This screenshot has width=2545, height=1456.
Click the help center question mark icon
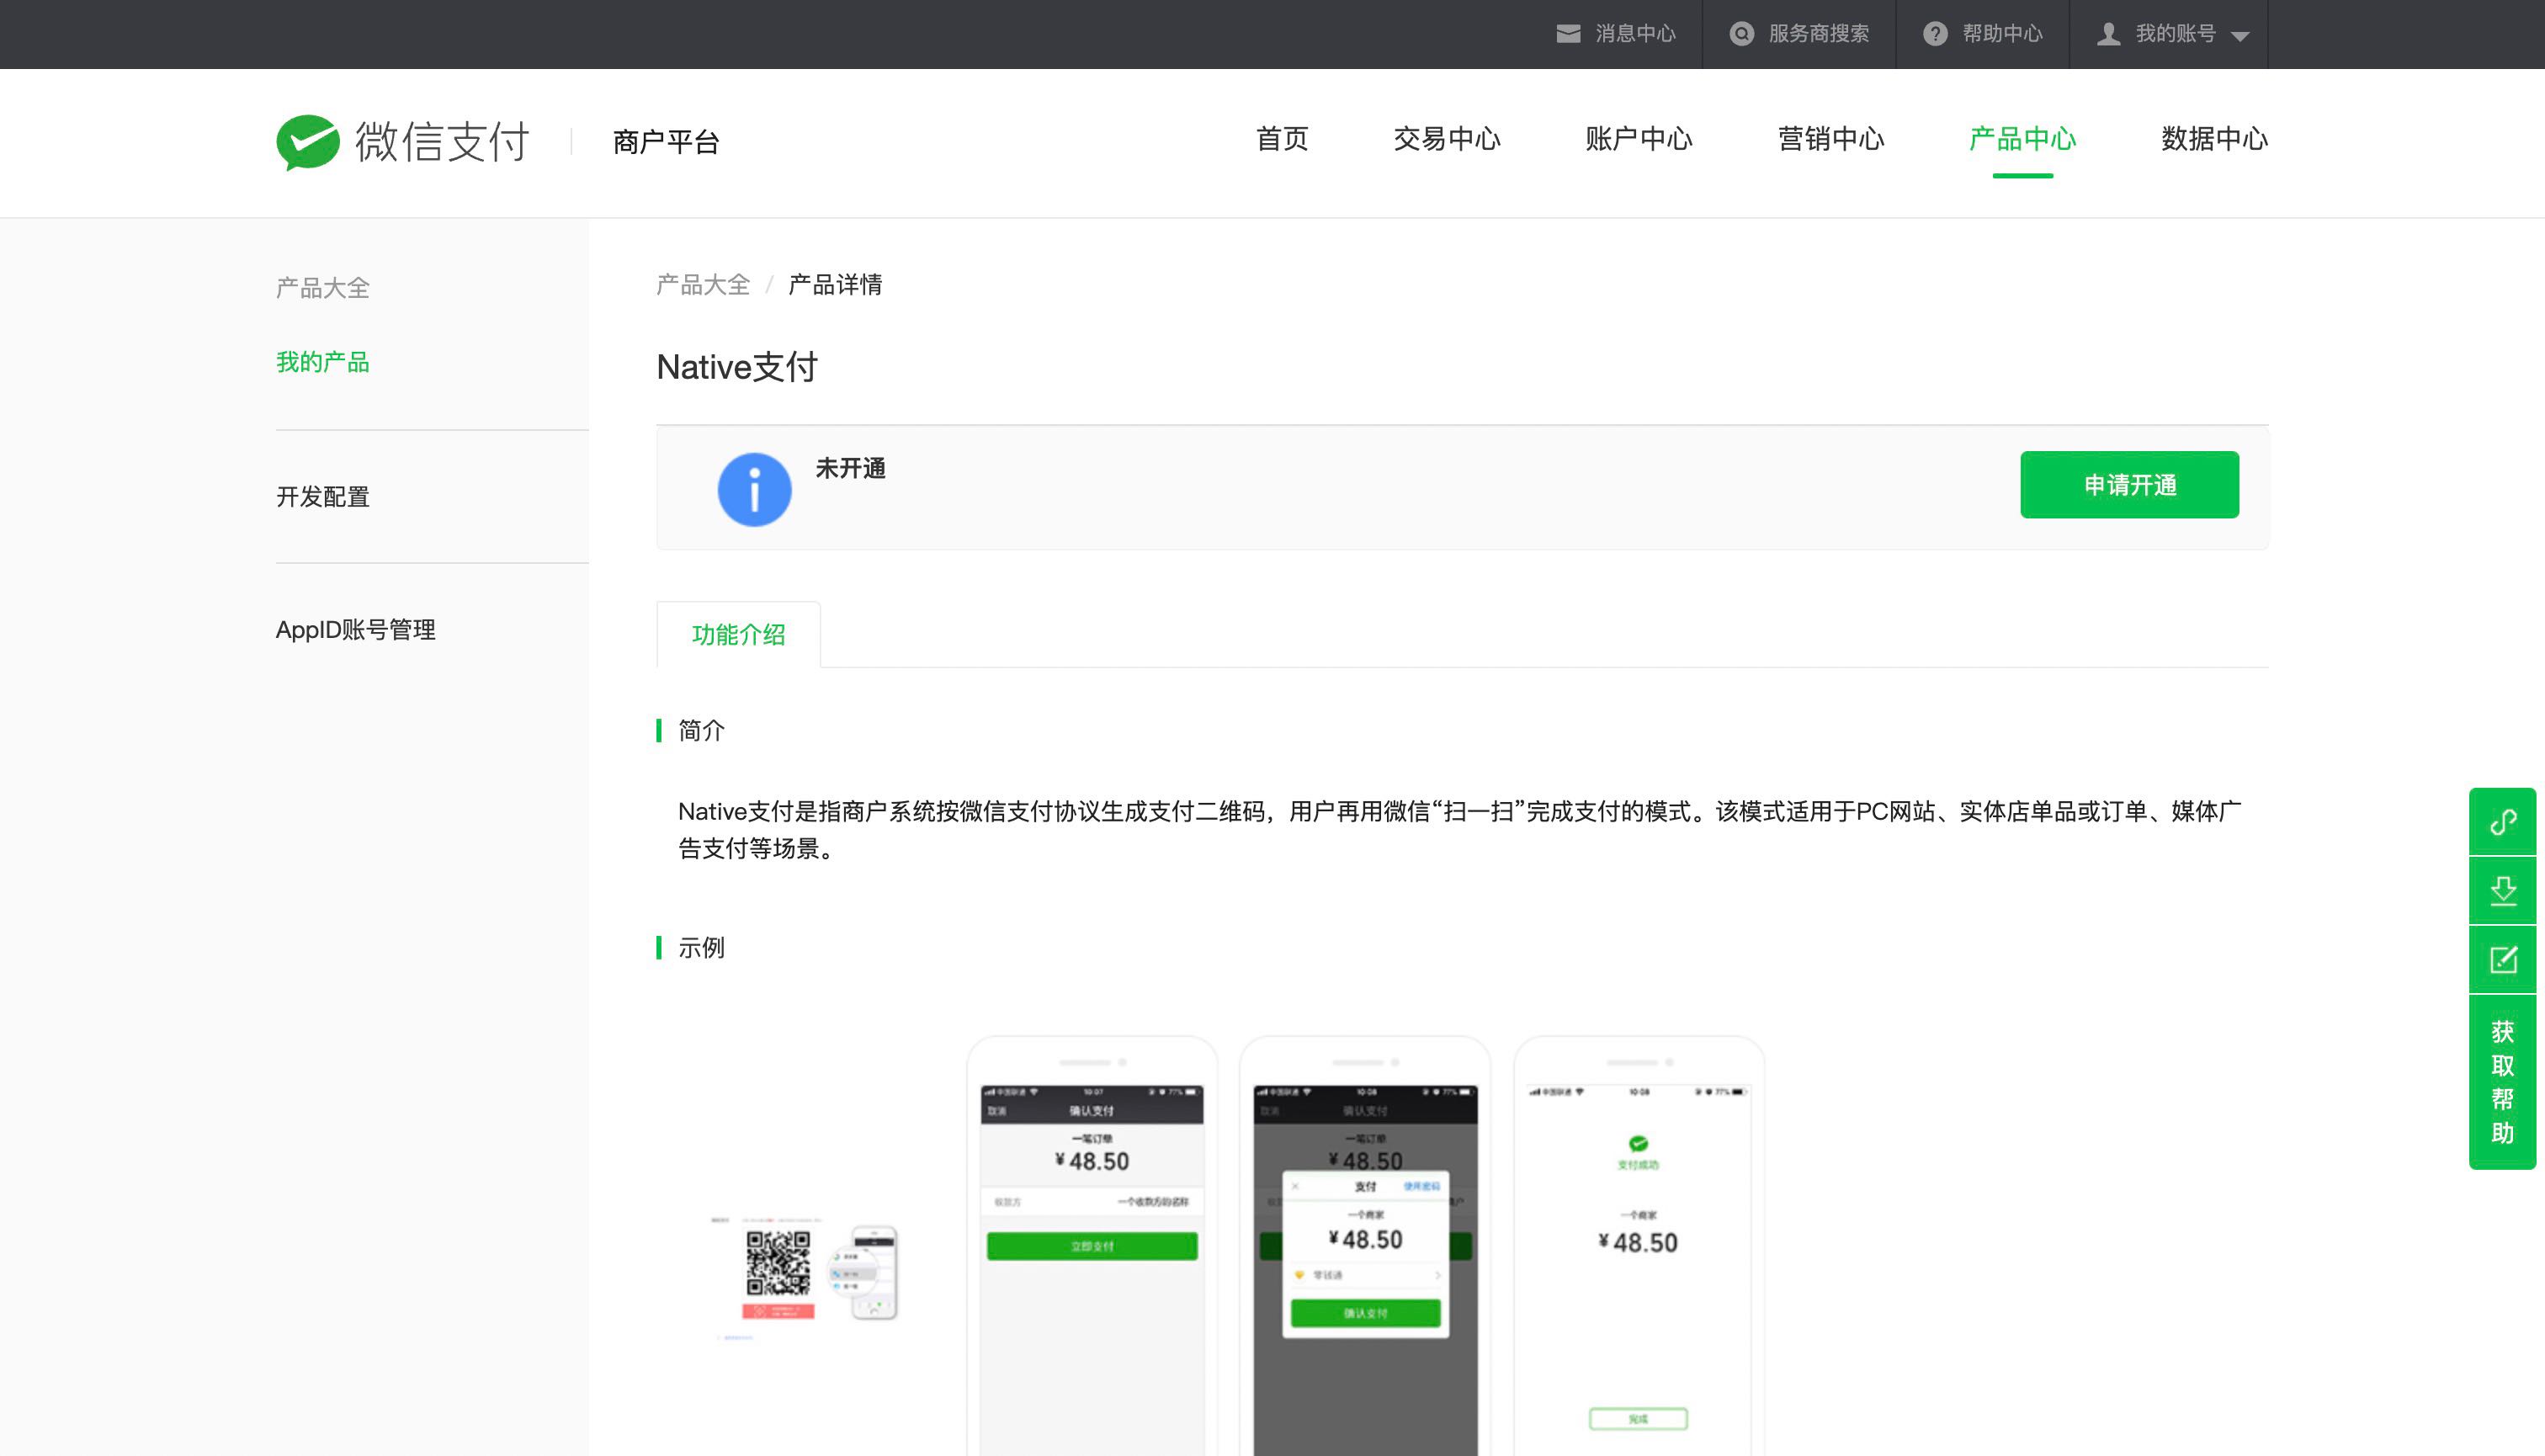[1935, 34]
